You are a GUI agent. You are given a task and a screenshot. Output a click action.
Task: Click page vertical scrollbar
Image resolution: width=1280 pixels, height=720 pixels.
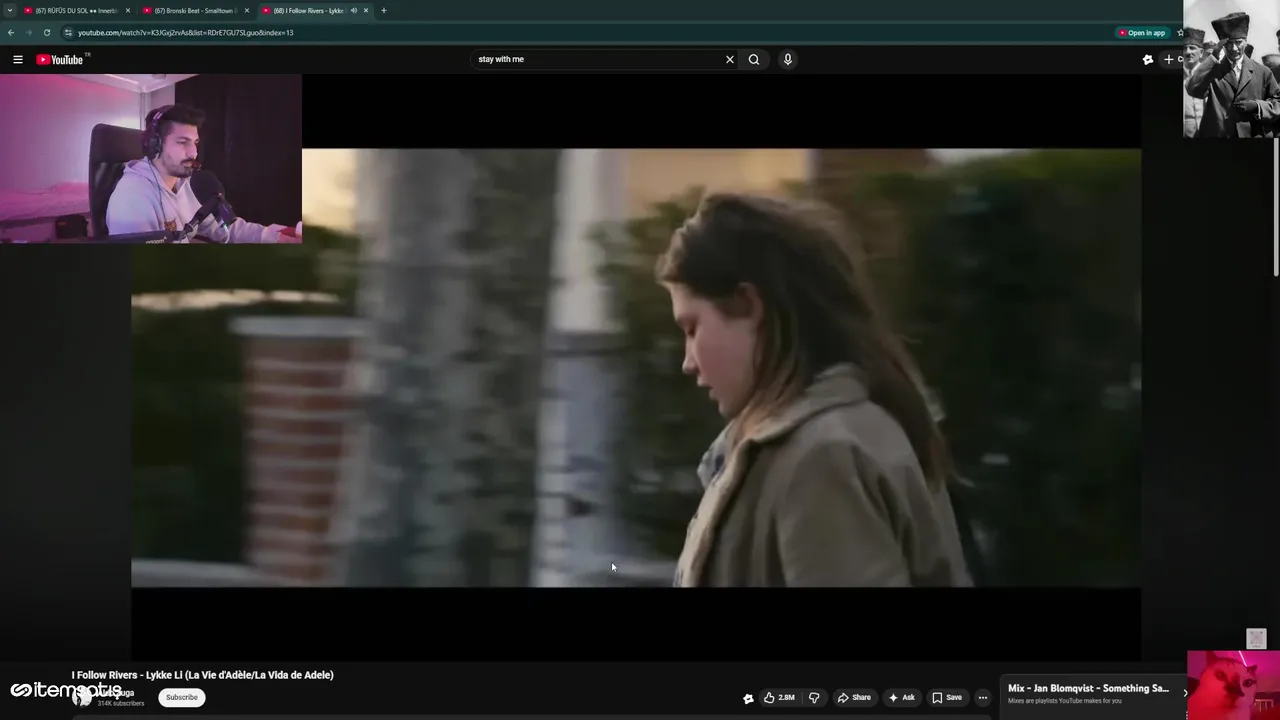click(x=1275, y=207)
